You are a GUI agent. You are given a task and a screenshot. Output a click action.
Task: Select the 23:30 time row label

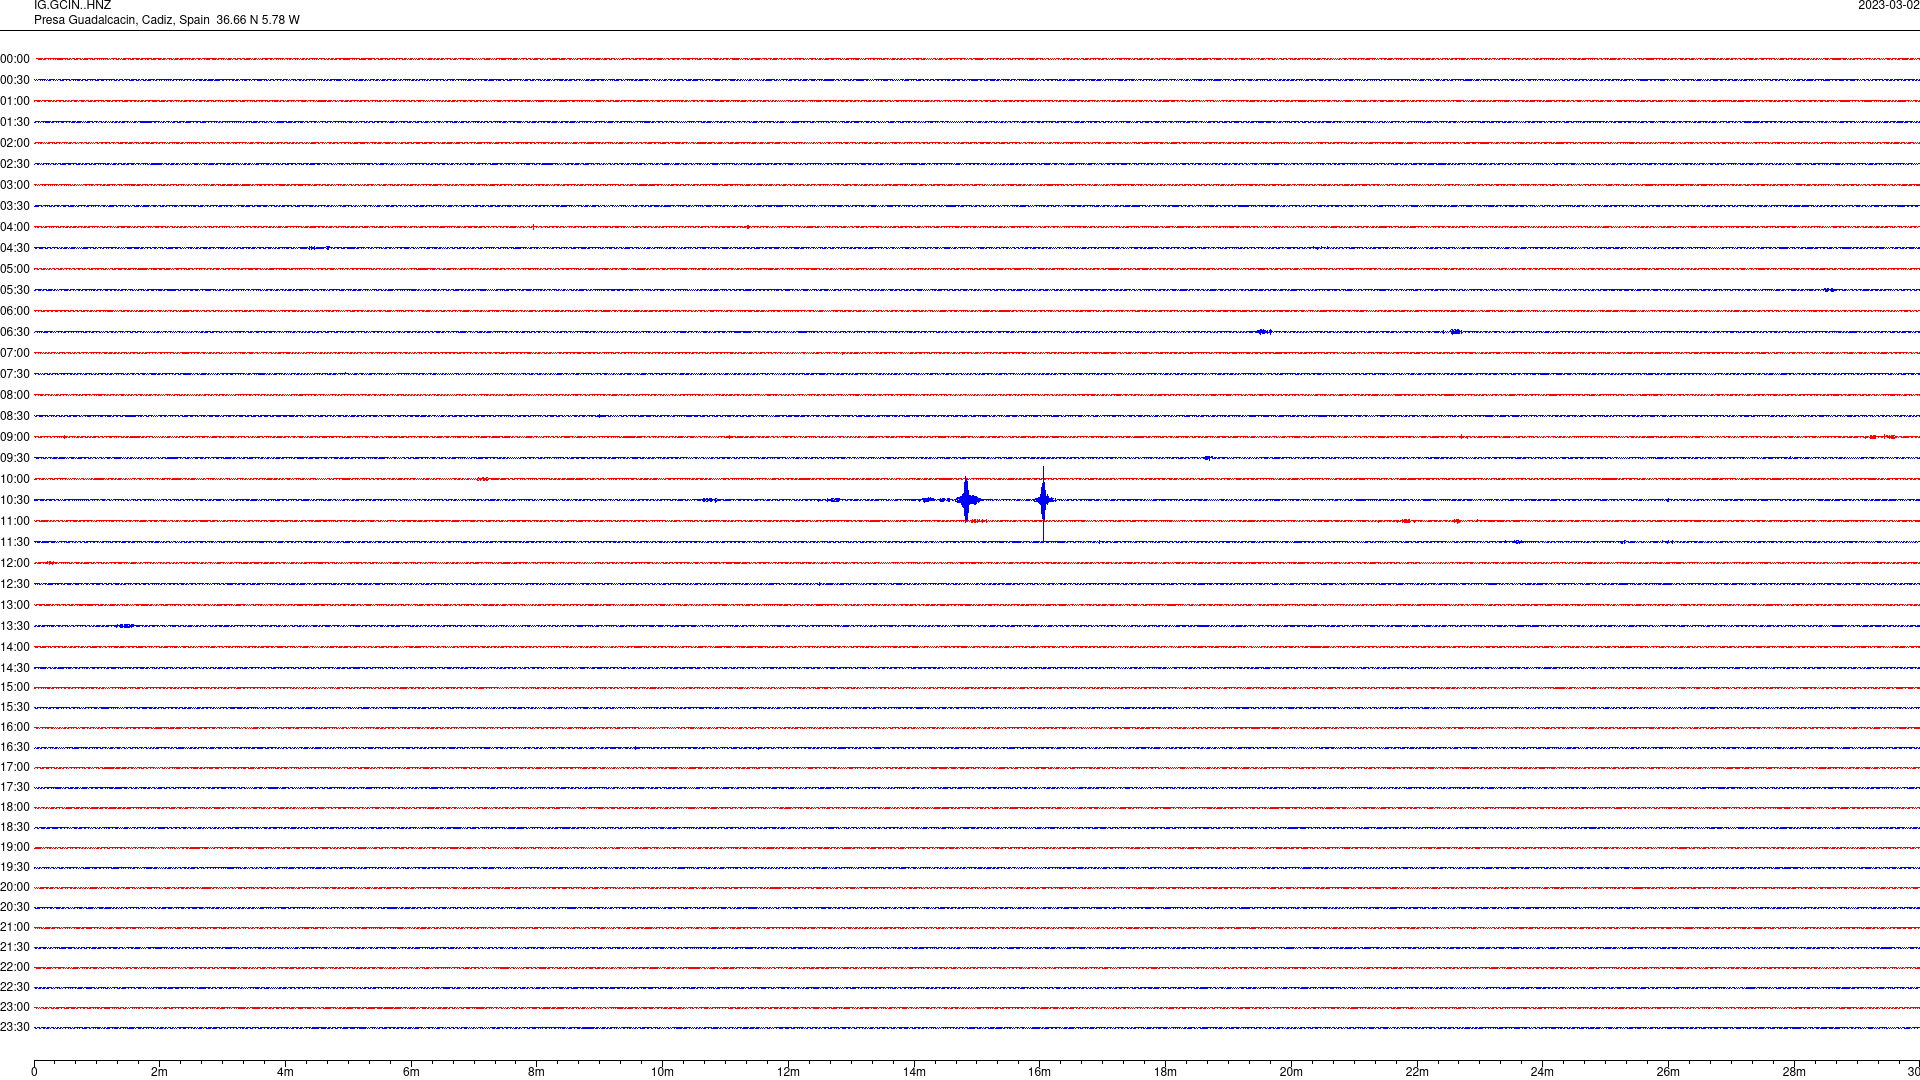coord(15,1027)
